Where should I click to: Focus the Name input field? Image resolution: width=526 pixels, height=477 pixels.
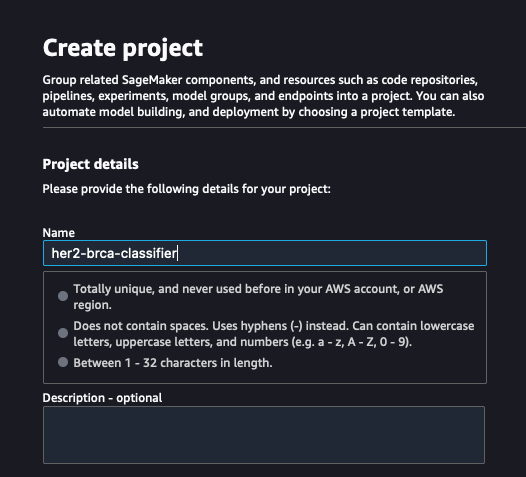click(x=265, y=253)
